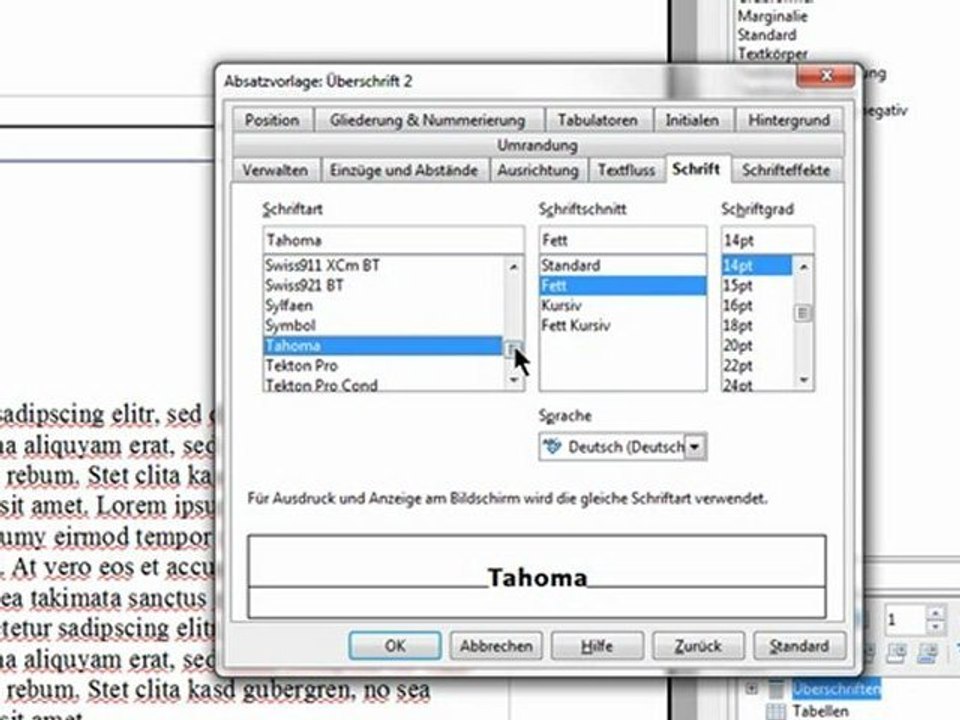Decrease the navigator page number spinner

click(x=935, y=628)
